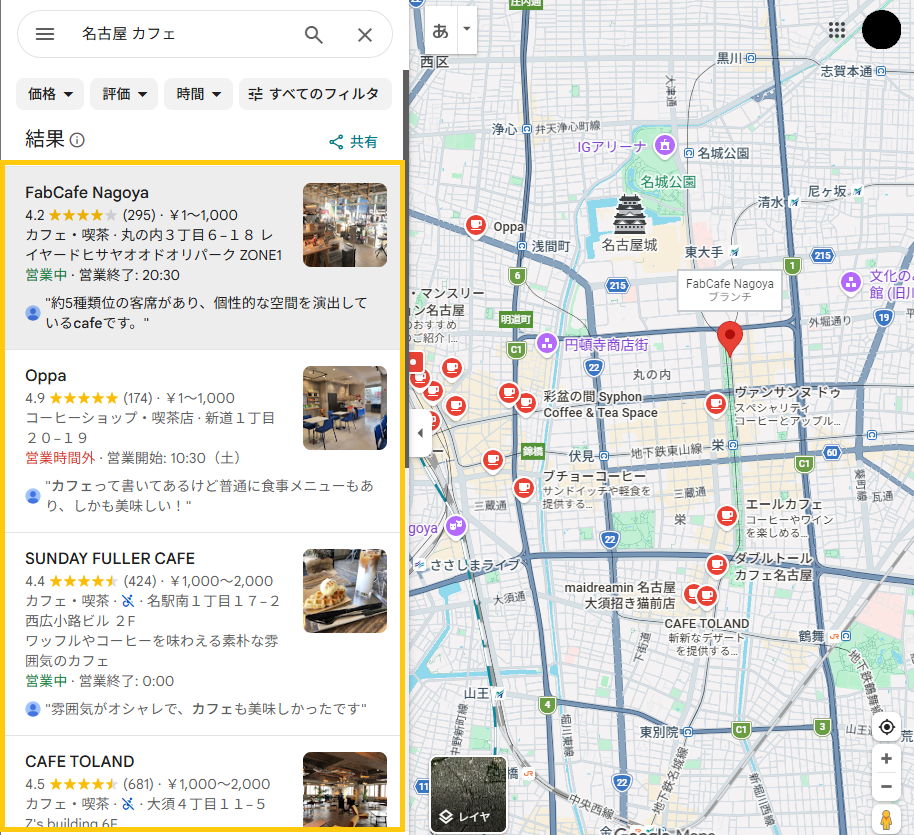Click the 共有 share link

click(x=353, y=142)
